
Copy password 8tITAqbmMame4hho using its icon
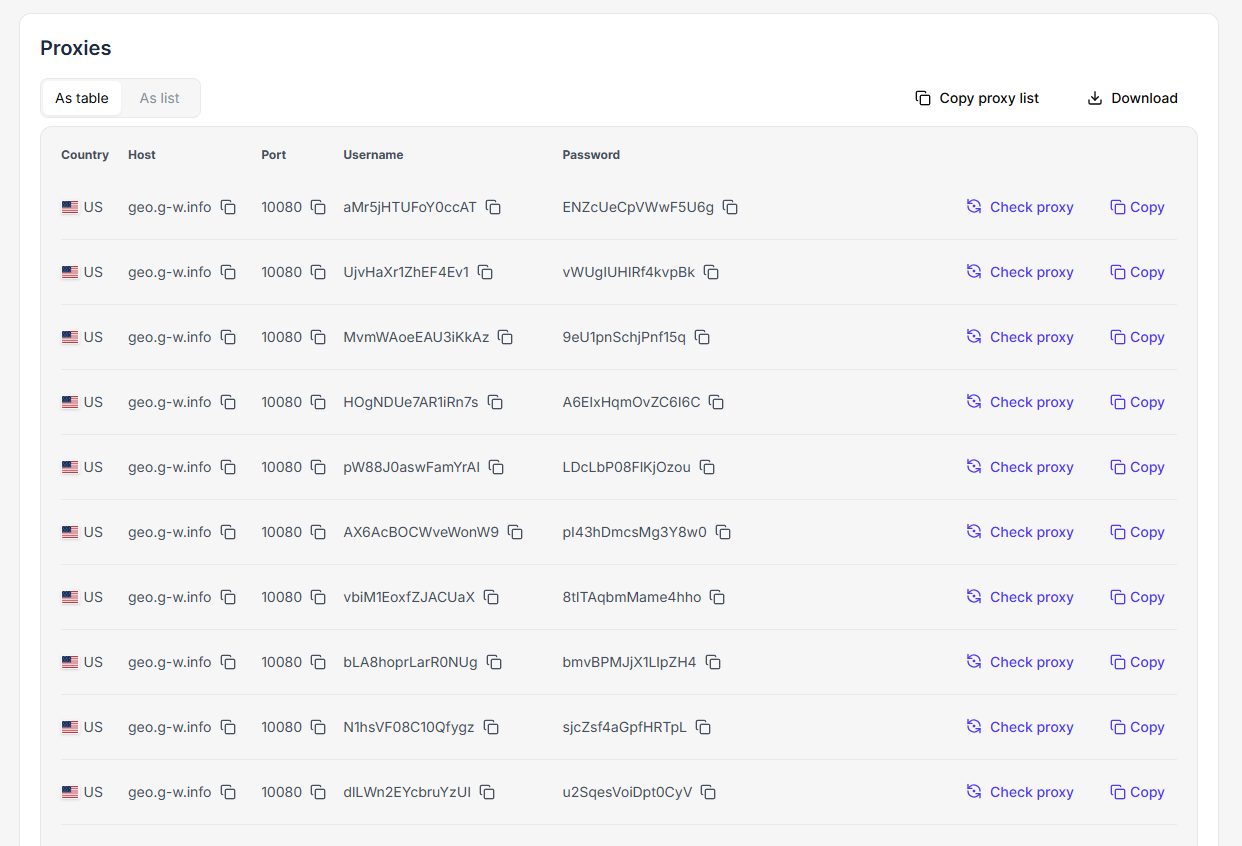[x=717, y=597]
